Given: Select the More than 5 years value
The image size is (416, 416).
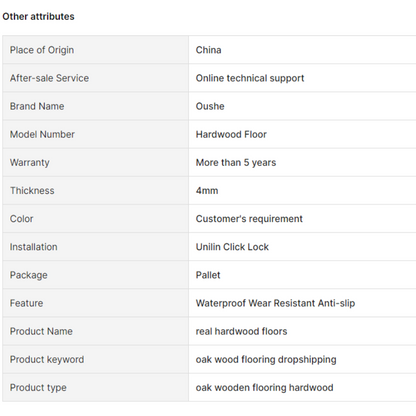Looking at the screenshot, I should pyautogui.click(x=236, y=163).
